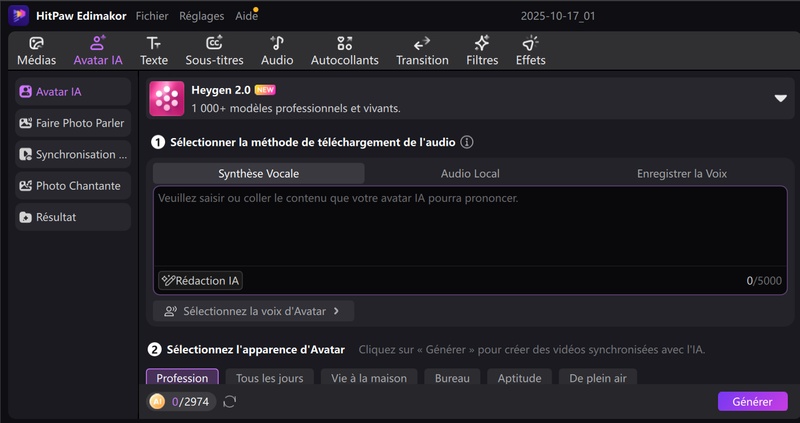Switch to the Audio Local tab
800x423 pixels.
tap(470, 174)
